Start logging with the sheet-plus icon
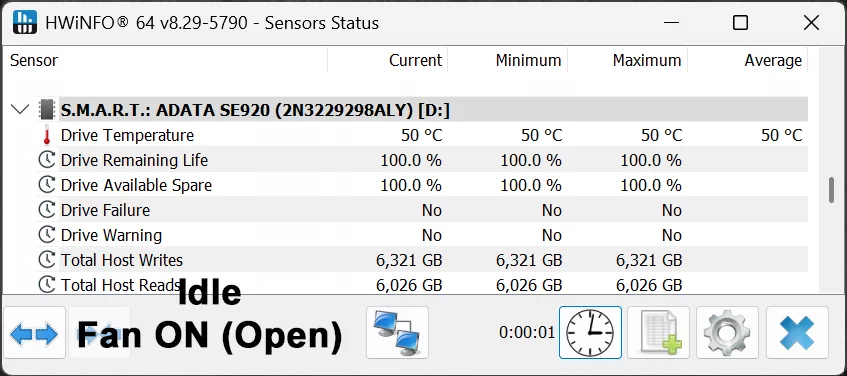847x376 pixels. point(658,333)
